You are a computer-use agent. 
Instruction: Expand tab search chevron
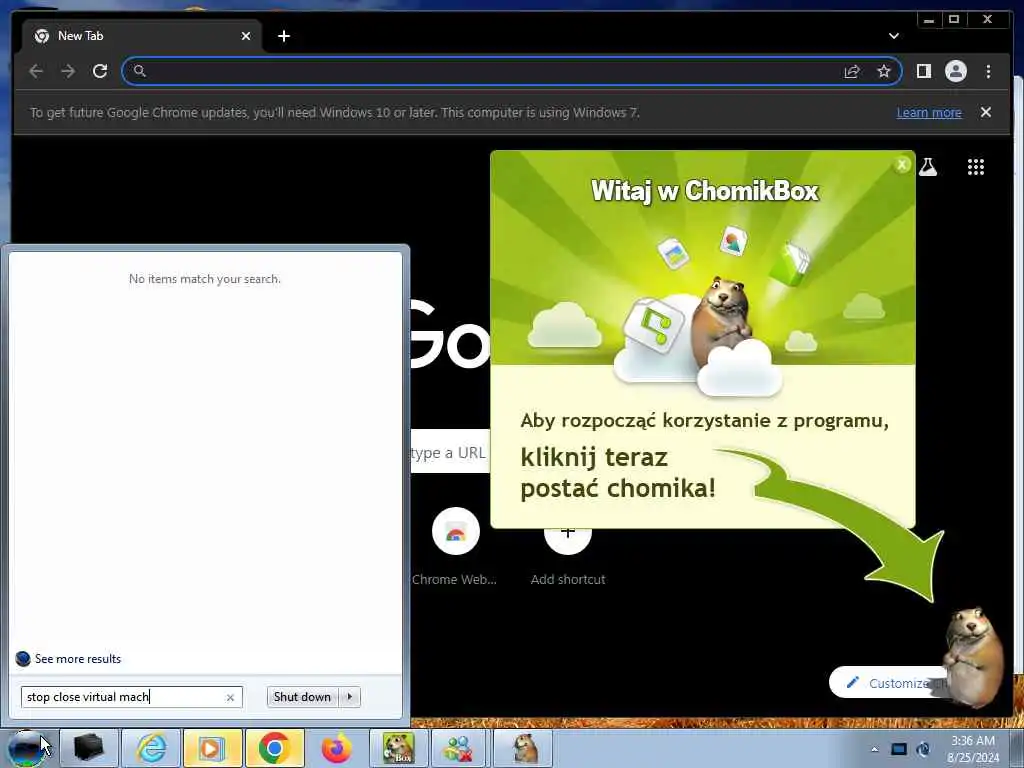pyautogui.click(x=893, y=36)
